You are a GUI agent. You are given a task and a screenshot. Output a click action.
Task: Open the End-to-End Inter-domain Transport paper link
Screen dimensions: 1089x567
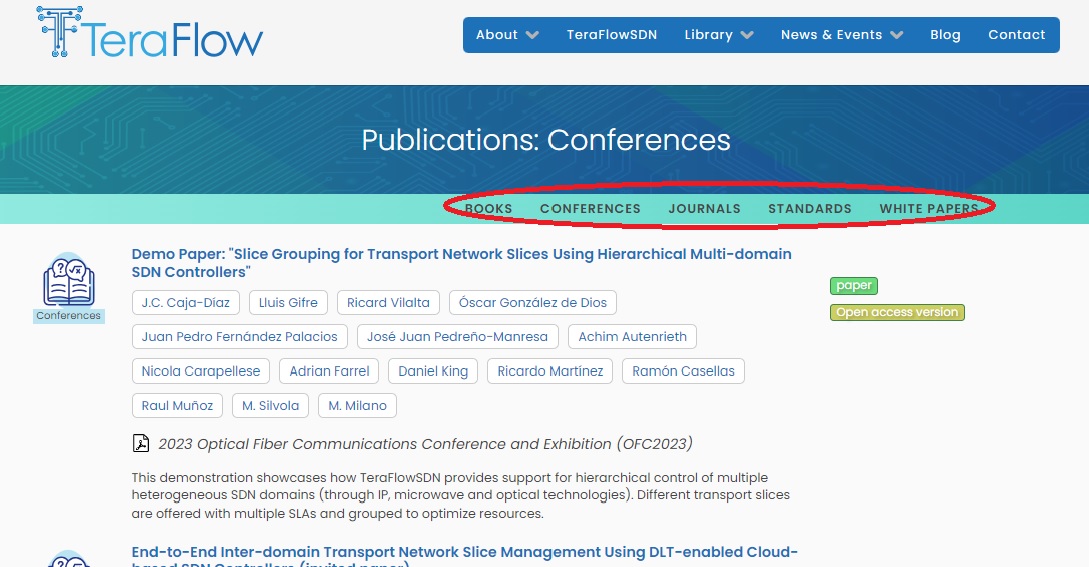pyautogui.click(x=465, y=556)
